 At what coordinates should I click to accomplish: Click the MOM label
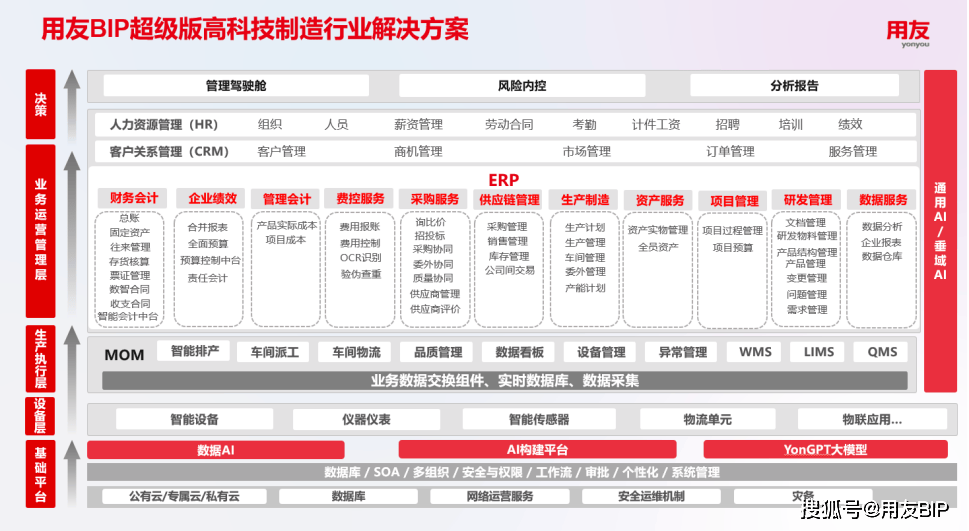(x=124, y=355)
